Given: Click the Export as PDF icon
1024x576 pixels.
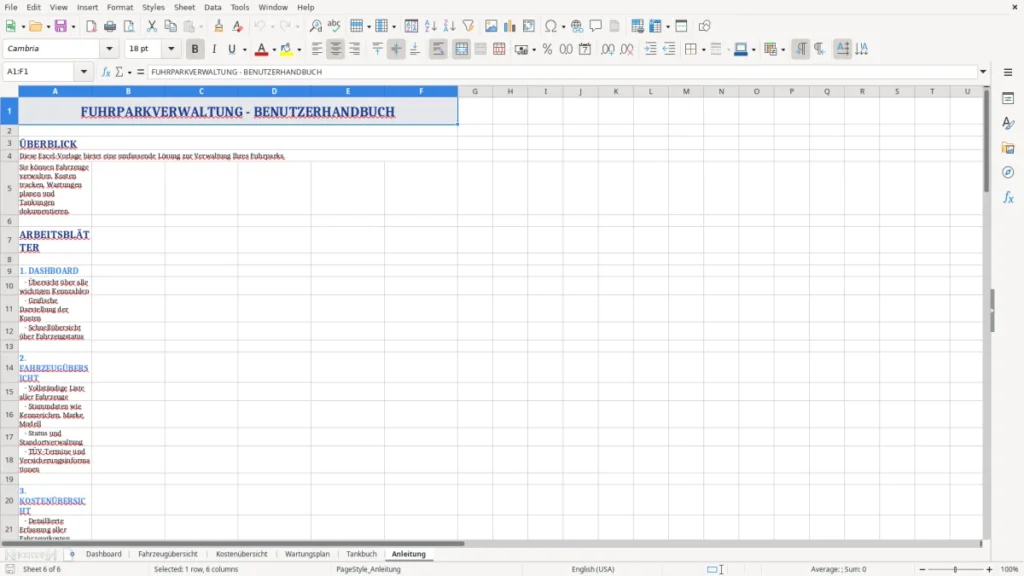Looking at the screenshot, I should pos(91,26).
